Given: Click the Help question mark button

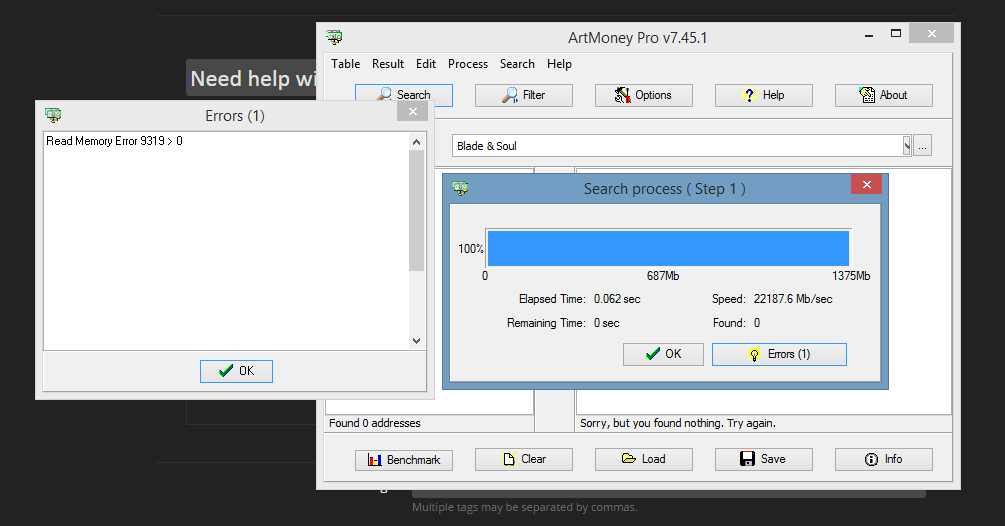Looking at the screenshot, I should pyautogui.click(x=763, y=95).
